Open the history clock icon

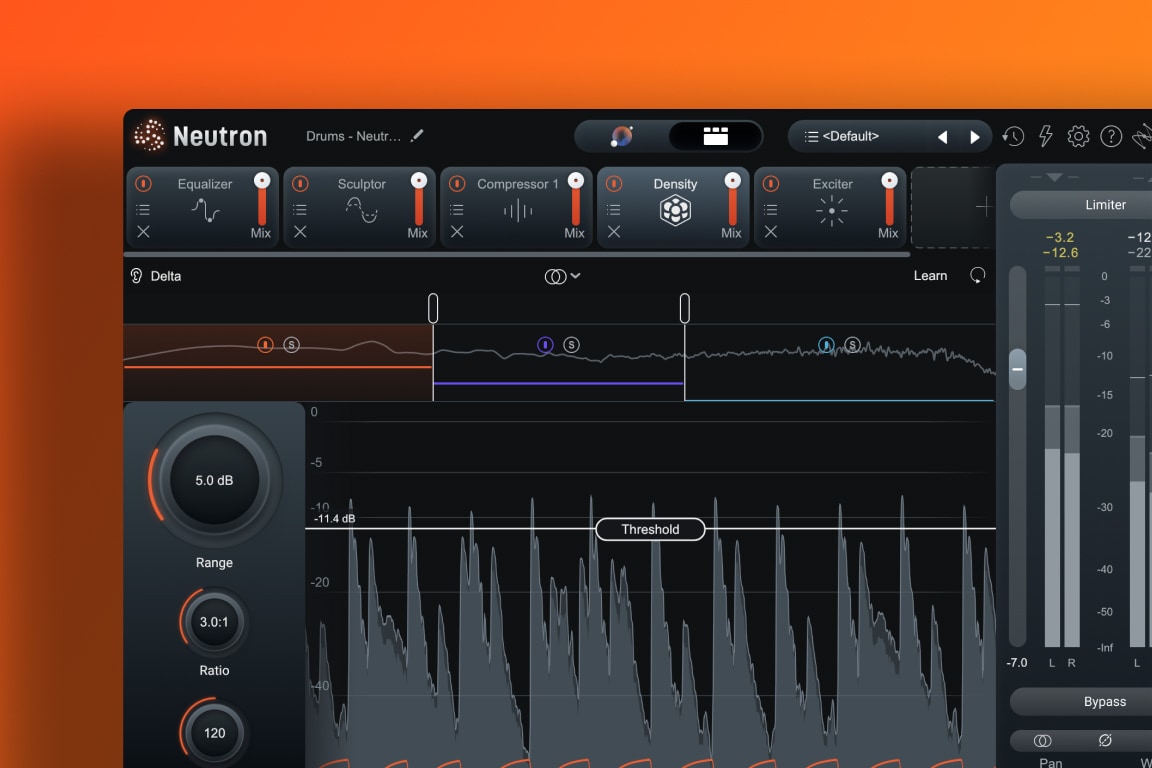(1013, 137)
